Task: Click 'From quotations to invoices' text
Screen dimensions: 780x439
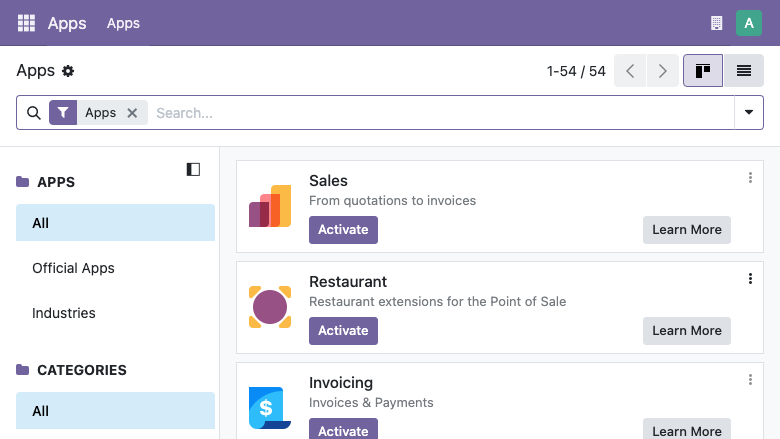Action: (x=392, y=200)
